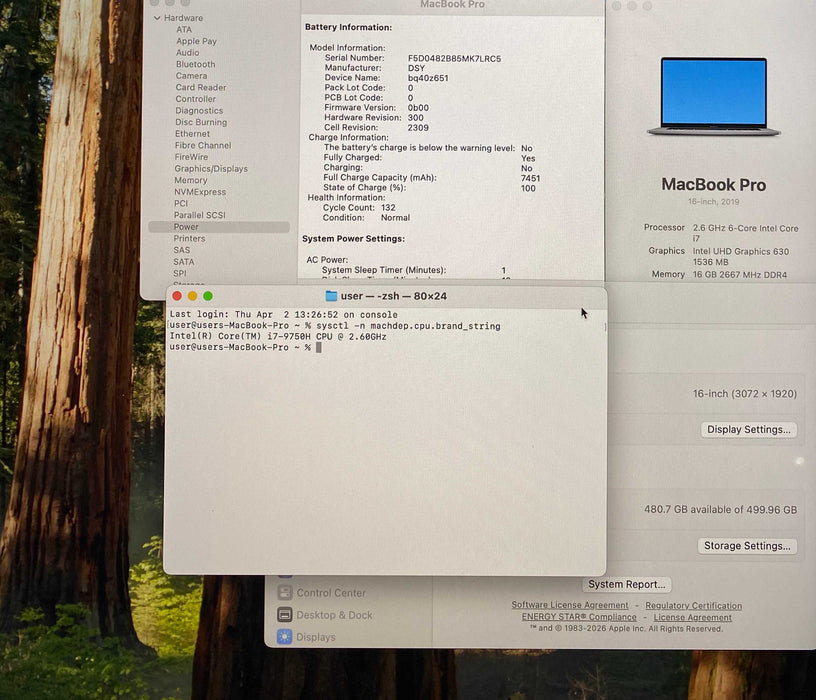Open Diagnostics in the hardware list
Viewport: 816px width, 700px height.
coord(199,110)
